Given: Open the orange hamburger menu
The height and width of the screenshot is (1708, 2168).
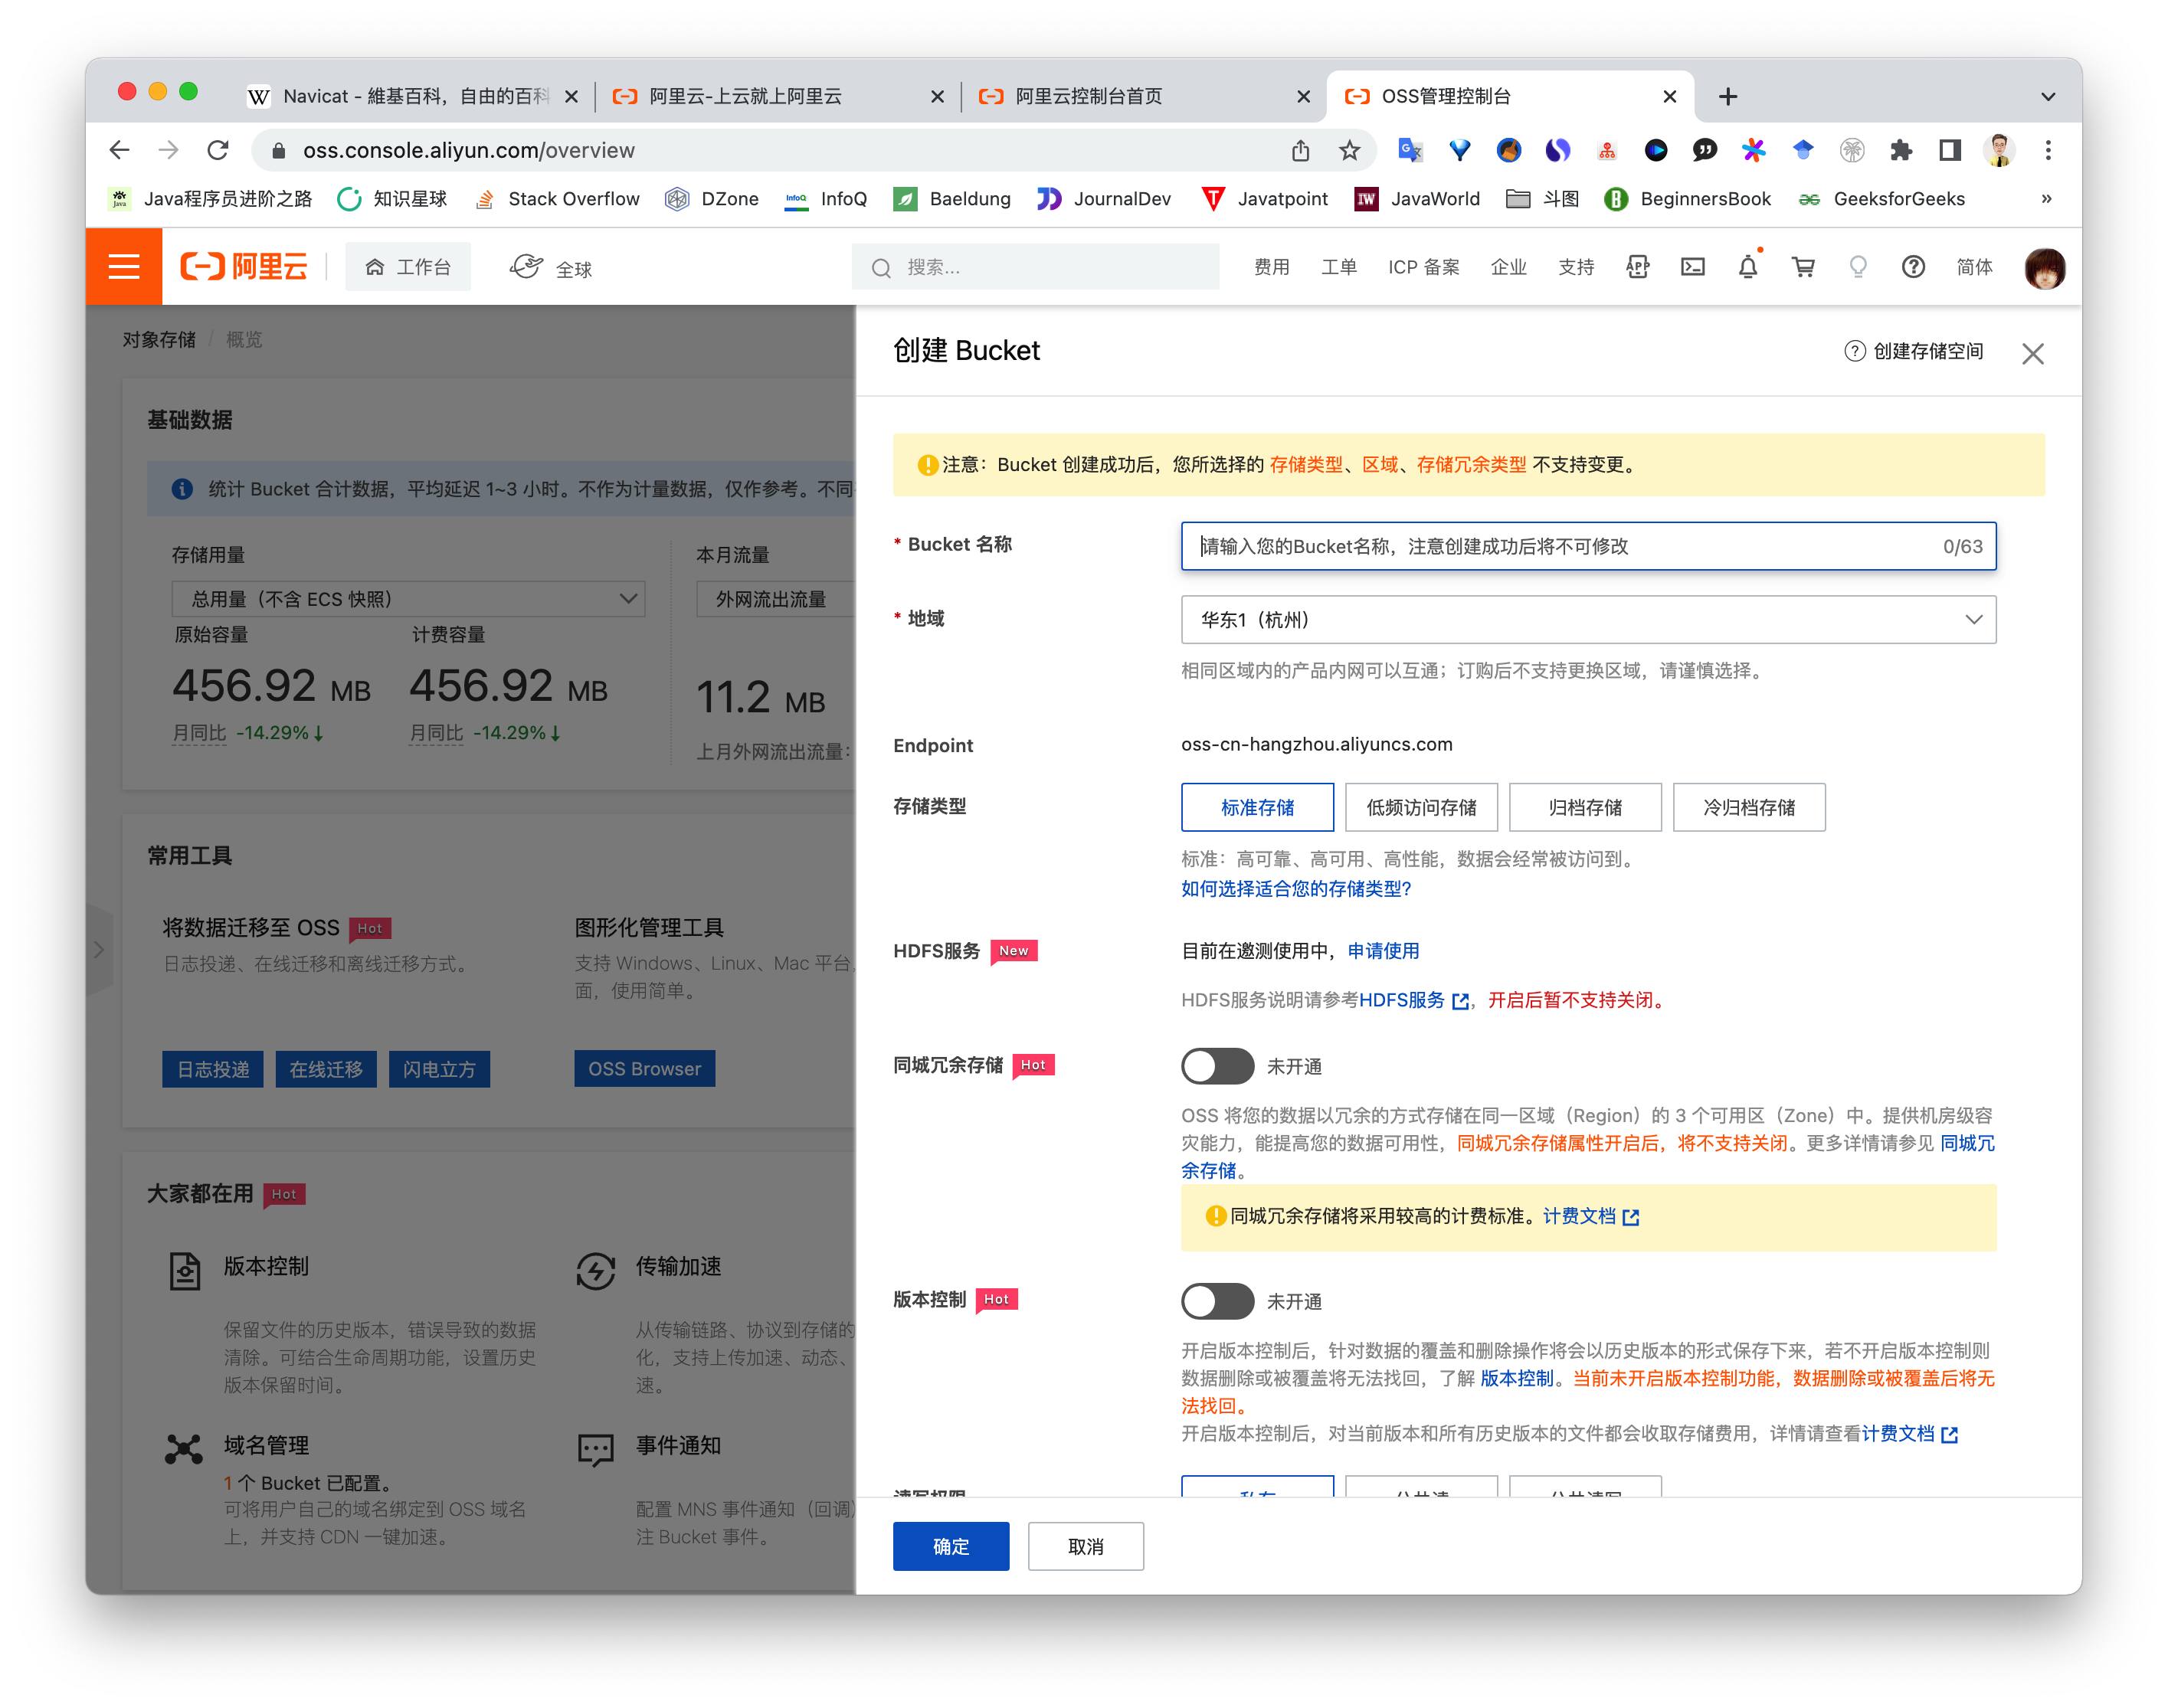Looking at the screenshot, I should coord(123,267).
